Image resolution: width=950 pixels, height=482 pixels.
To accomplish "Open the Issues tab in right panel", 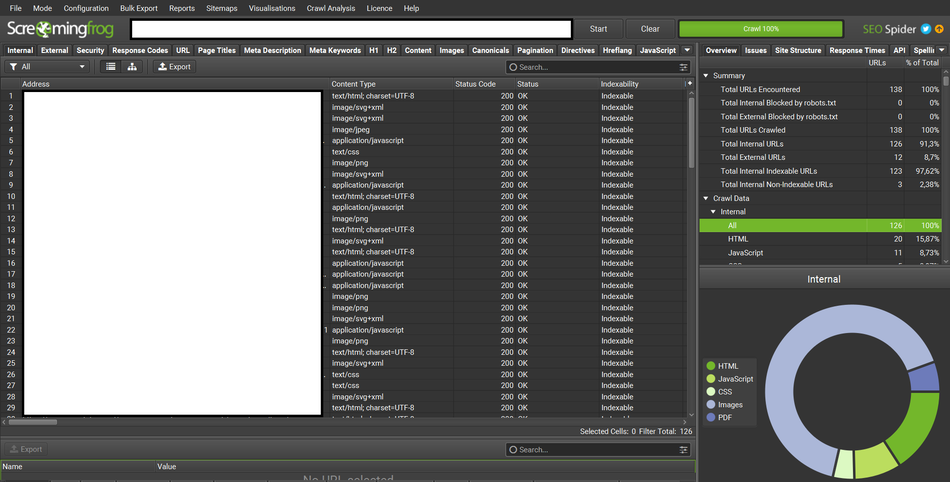I will 755,50.
